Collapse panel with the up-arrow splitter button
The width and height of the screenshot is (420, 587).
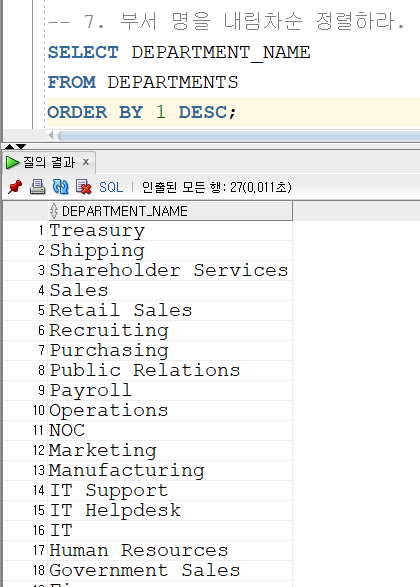pyautogui.click(x=9, y=146)
